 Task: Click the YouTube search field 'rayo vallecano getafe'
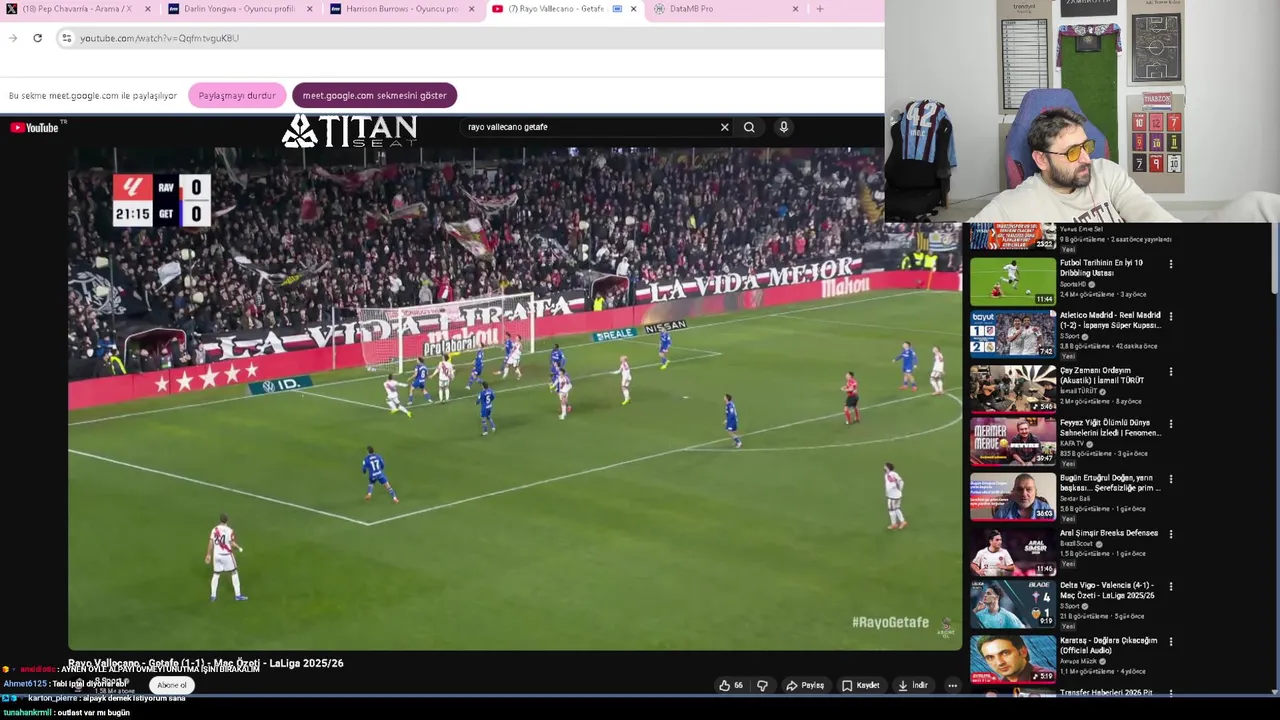click(x=590, y=127)
